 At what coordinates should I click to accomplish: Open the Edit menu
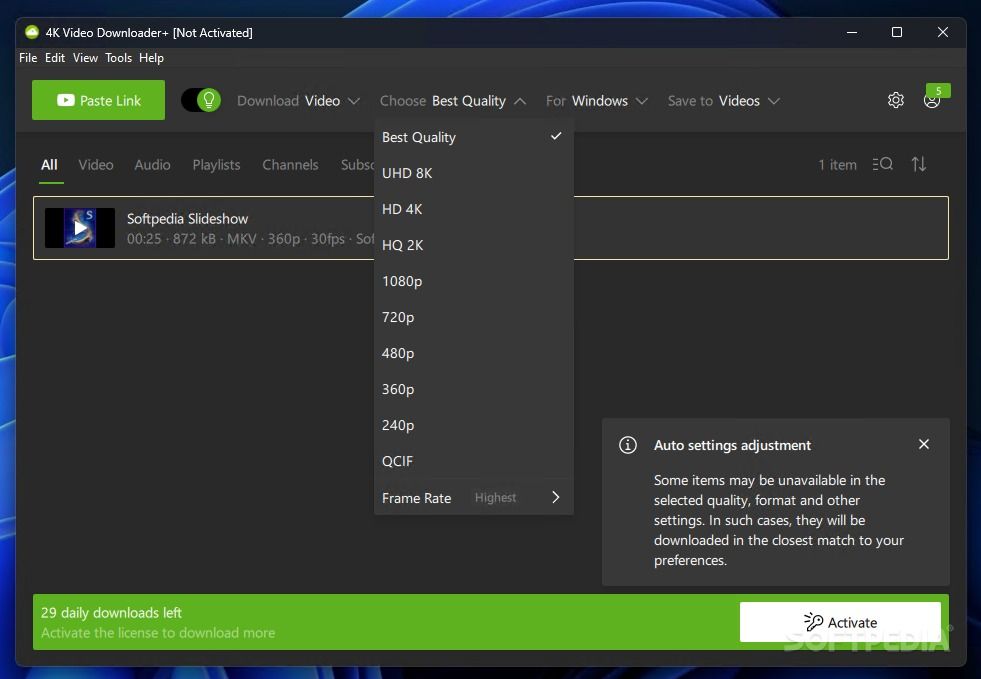pos(55,58)
